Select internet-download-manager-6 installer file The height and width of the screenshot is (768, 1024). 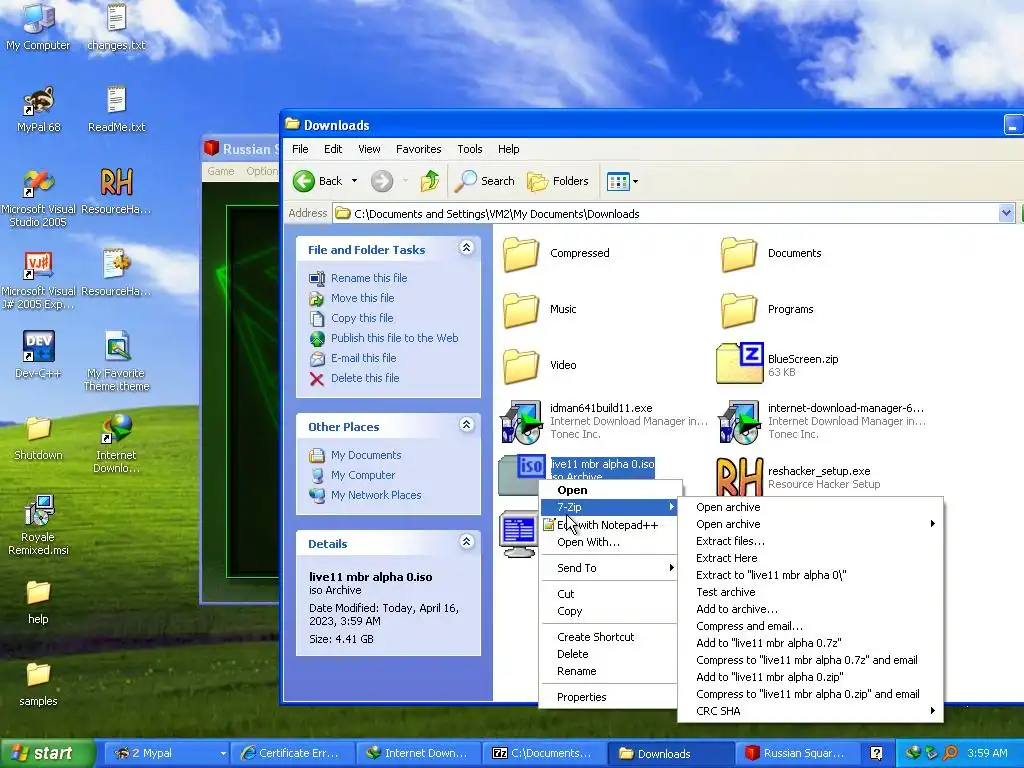[822, 421]
